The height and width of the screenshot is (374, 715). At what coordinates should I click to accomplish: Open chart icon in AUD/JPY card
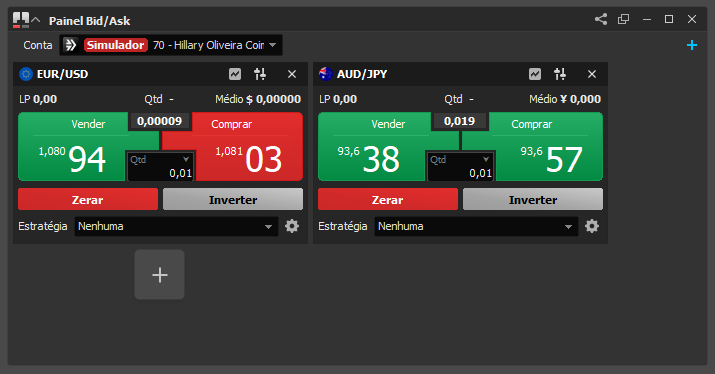pos(535,74)
